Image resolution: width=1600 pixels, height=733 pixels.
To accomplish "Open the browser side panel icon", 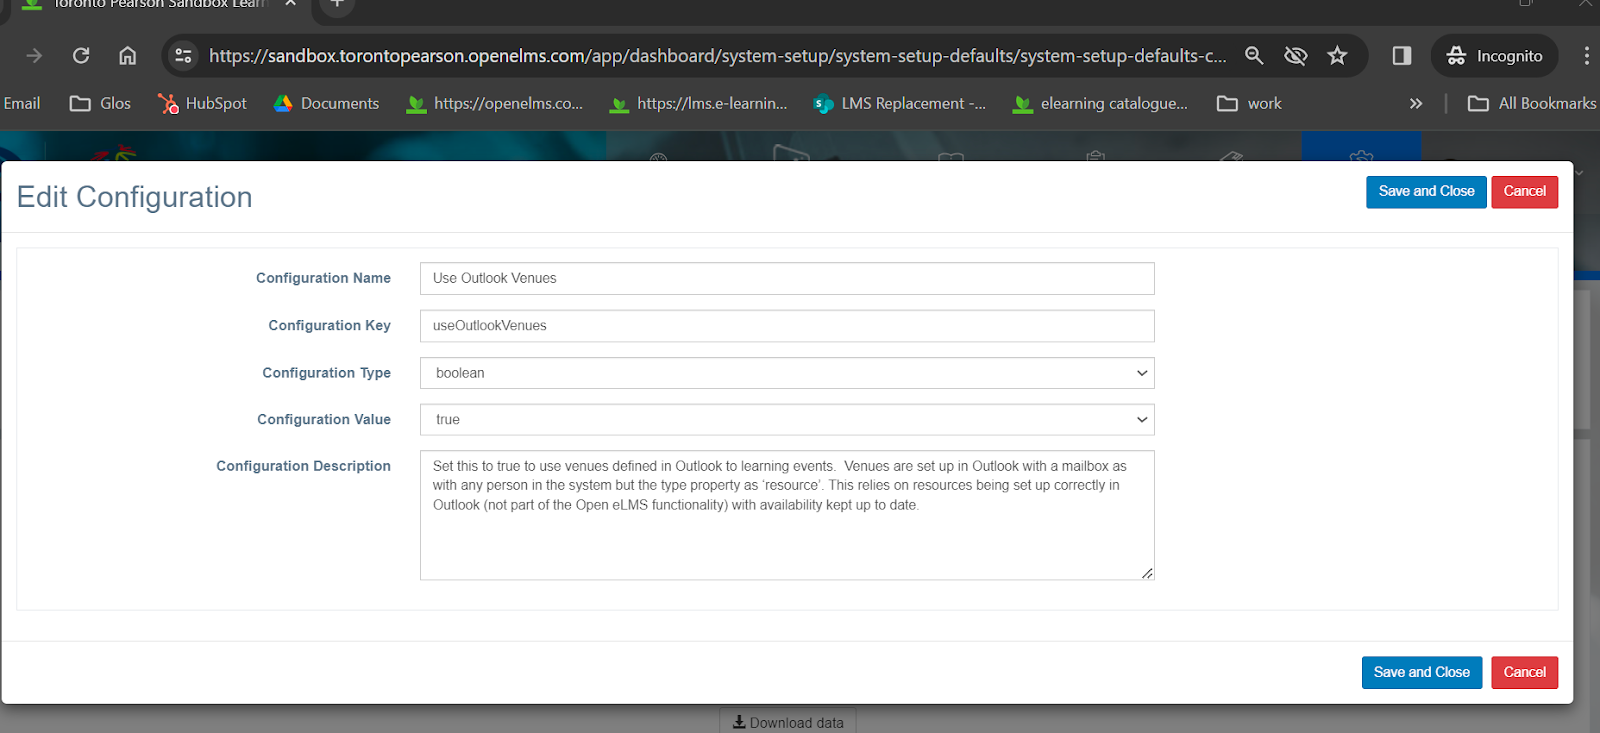I will [1402, 55].
